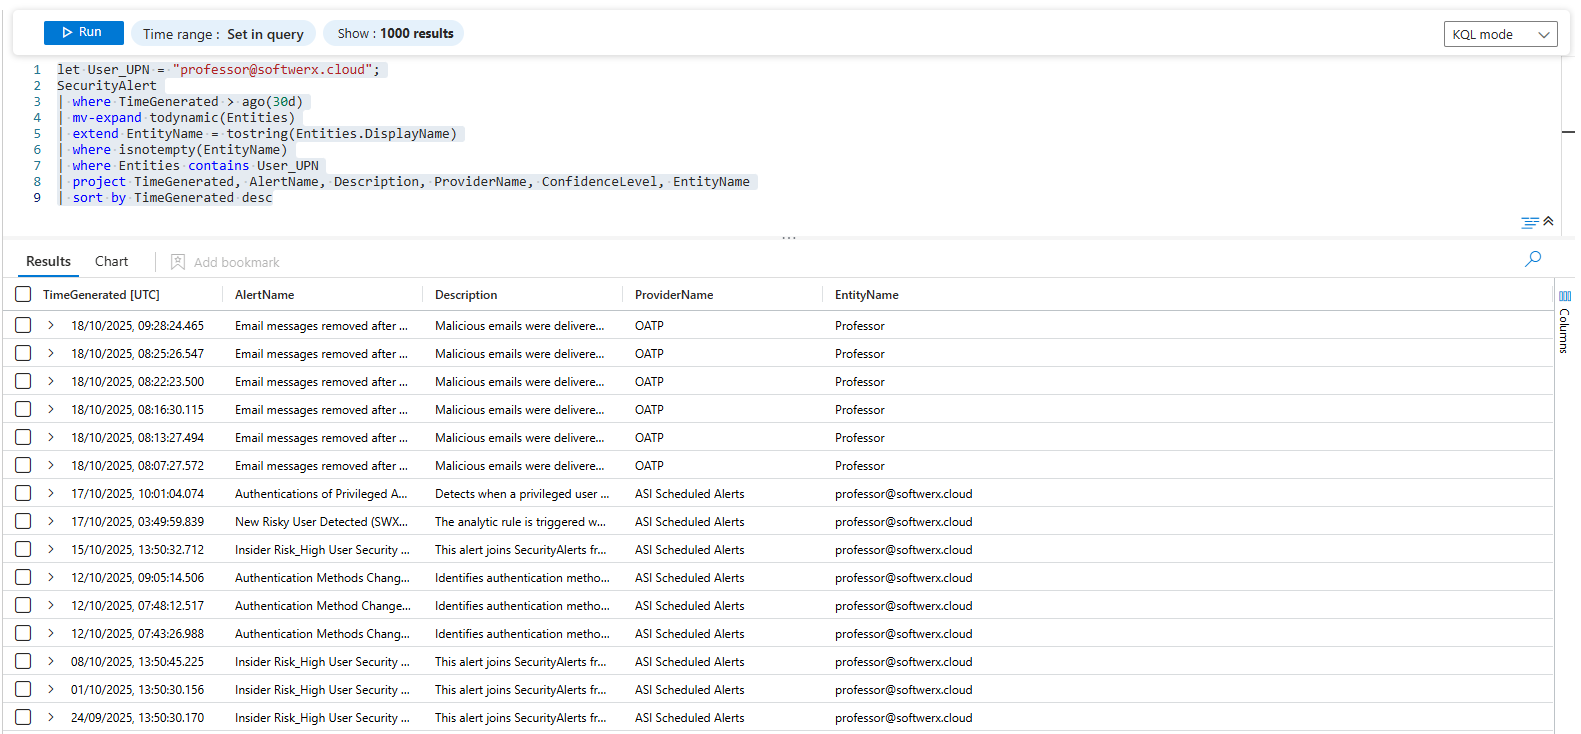
Task: Click the Add bookmark icon
Action: tap(178, 262)
